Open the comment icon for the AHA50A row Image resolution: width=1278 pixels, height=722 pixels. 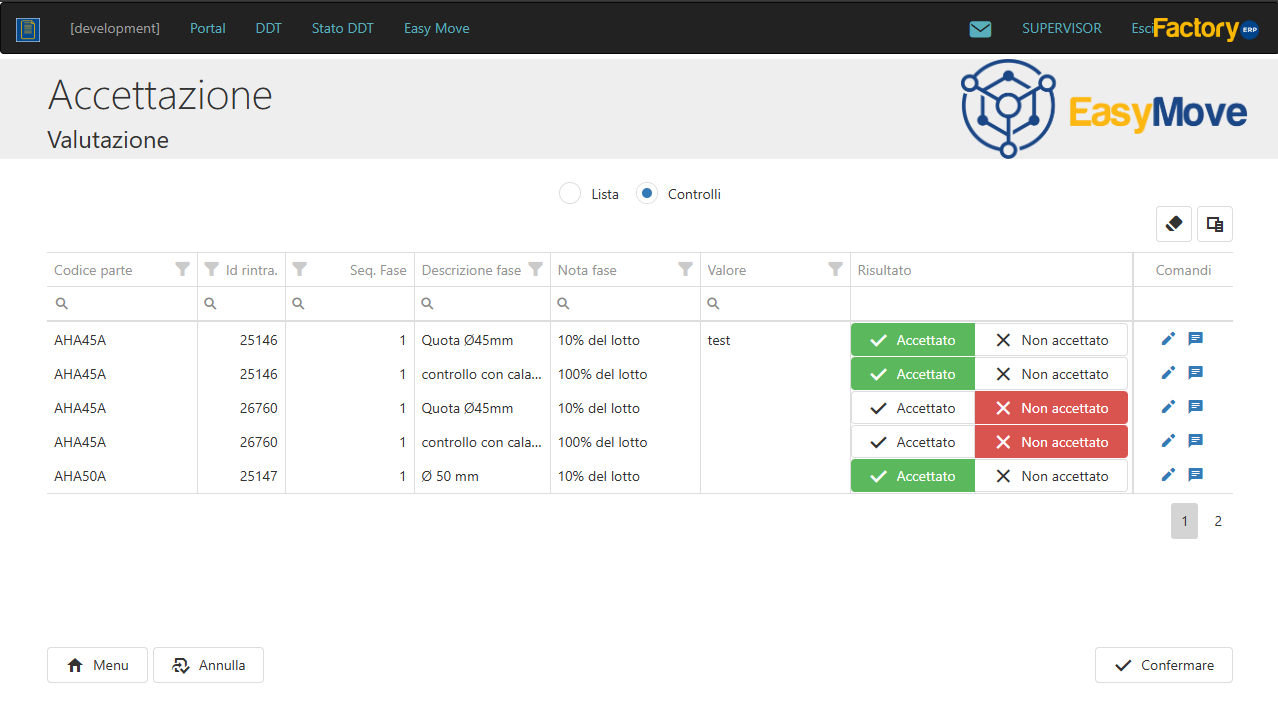[x=1195, y=475]
